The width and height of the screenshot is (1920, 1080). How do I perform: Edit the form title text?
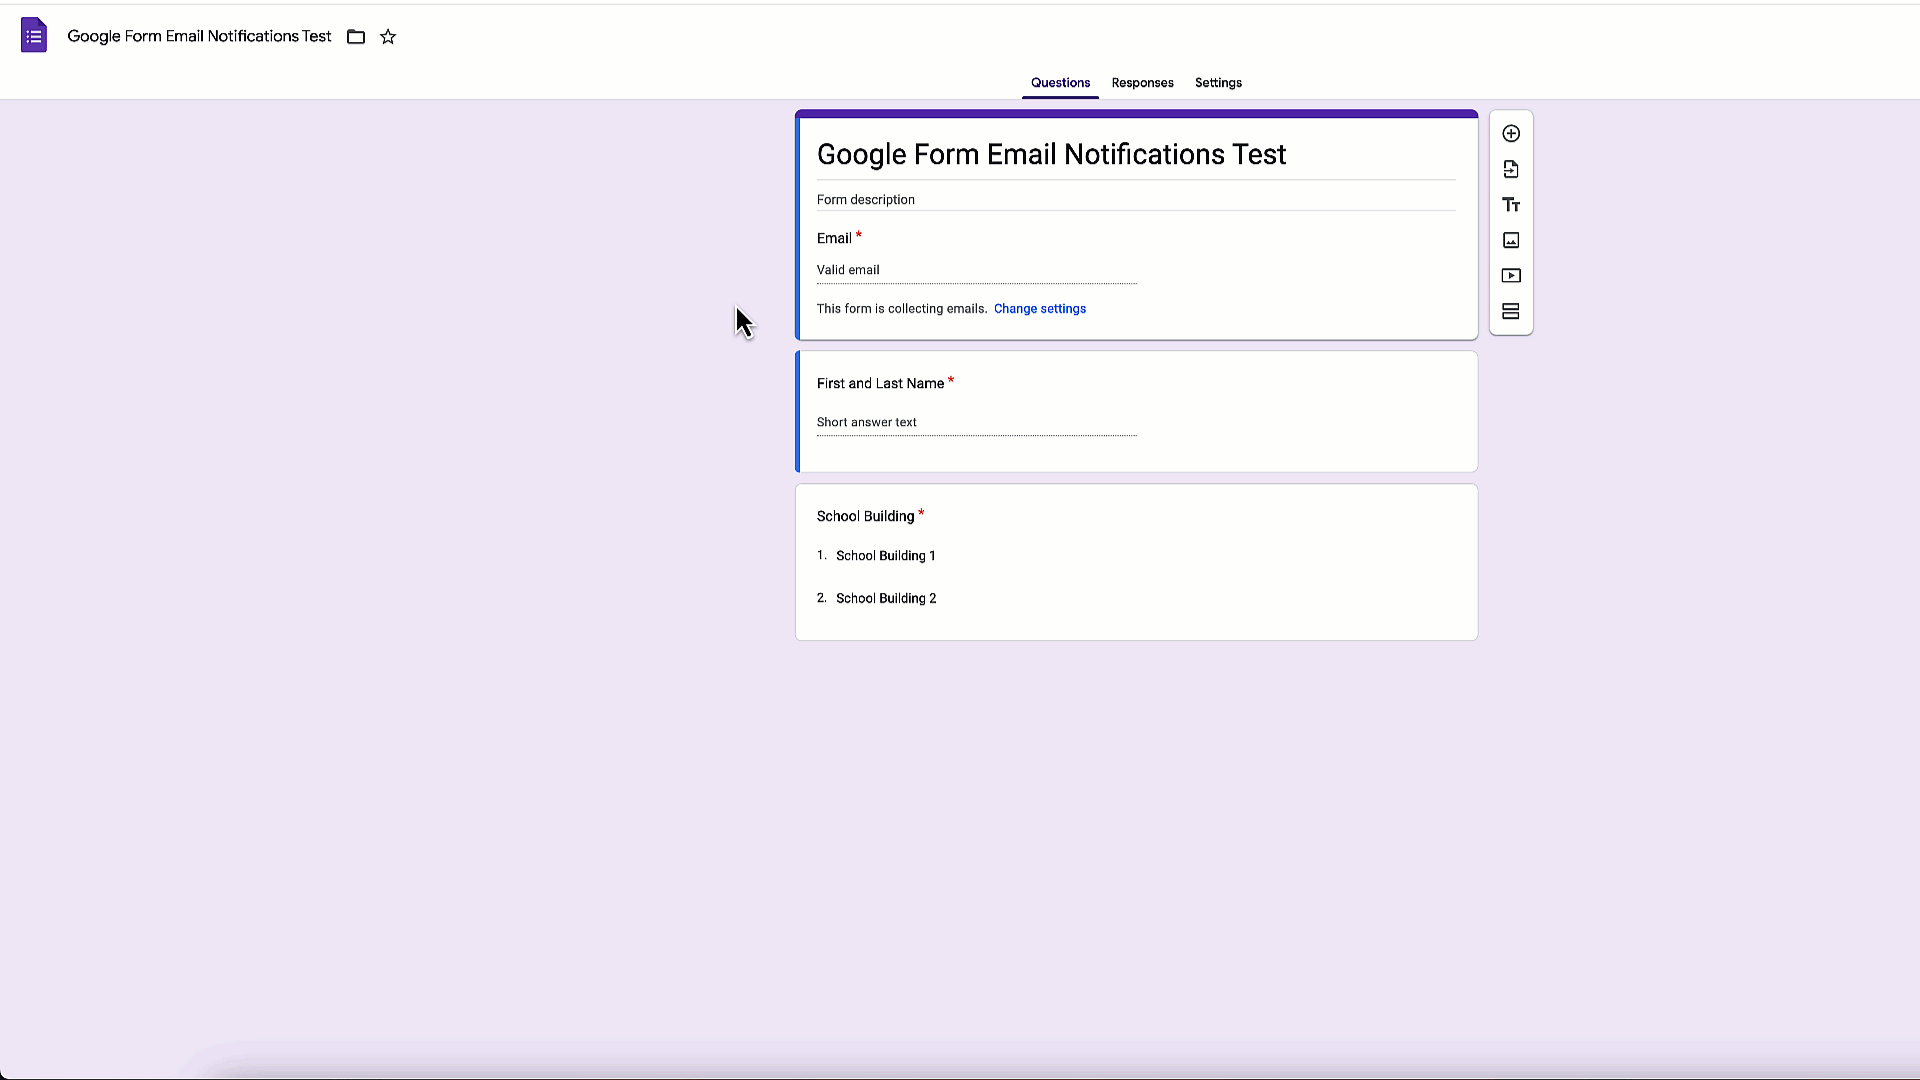[1051, 154]
